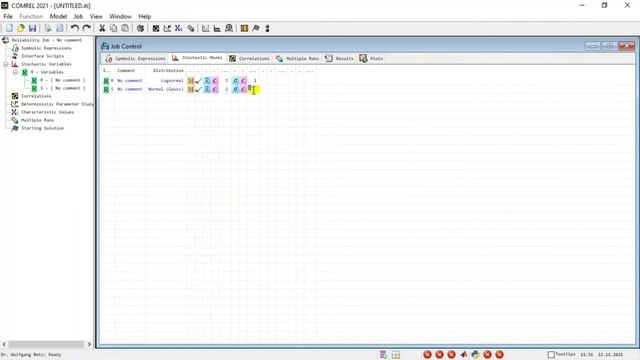Select Characteristic Values tree item
Screen dimensions: 640x360
click(x=47, y=112)
